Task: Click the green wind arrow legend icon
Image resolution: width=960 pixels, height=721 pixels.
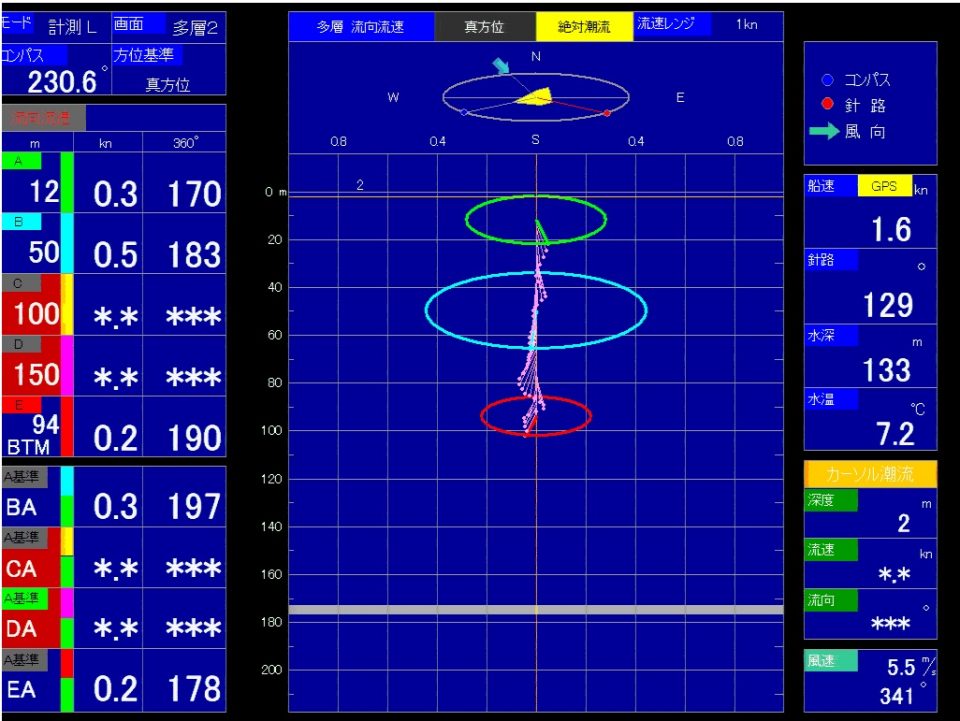Action: pos(824,132)
